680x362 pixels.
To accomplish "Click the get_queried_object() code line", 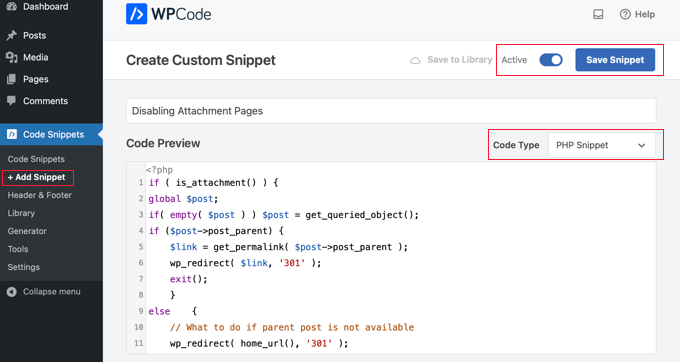I will tap(284, 215).
